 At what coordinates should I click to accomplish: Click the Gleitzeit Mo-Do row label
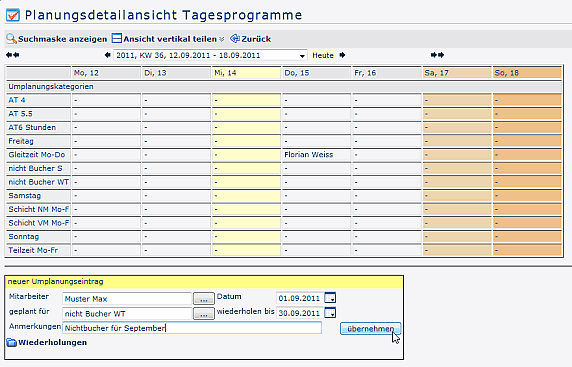coord(38,155)
